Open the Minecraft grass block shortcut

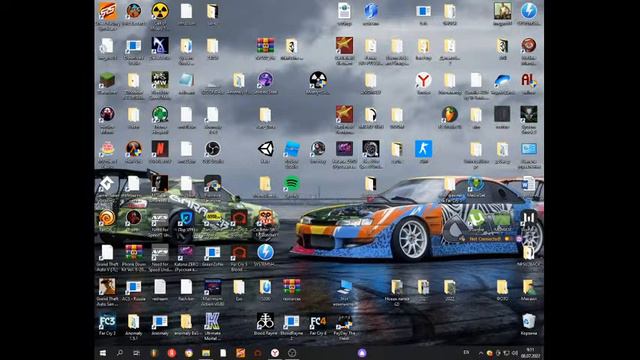point(107,80)
